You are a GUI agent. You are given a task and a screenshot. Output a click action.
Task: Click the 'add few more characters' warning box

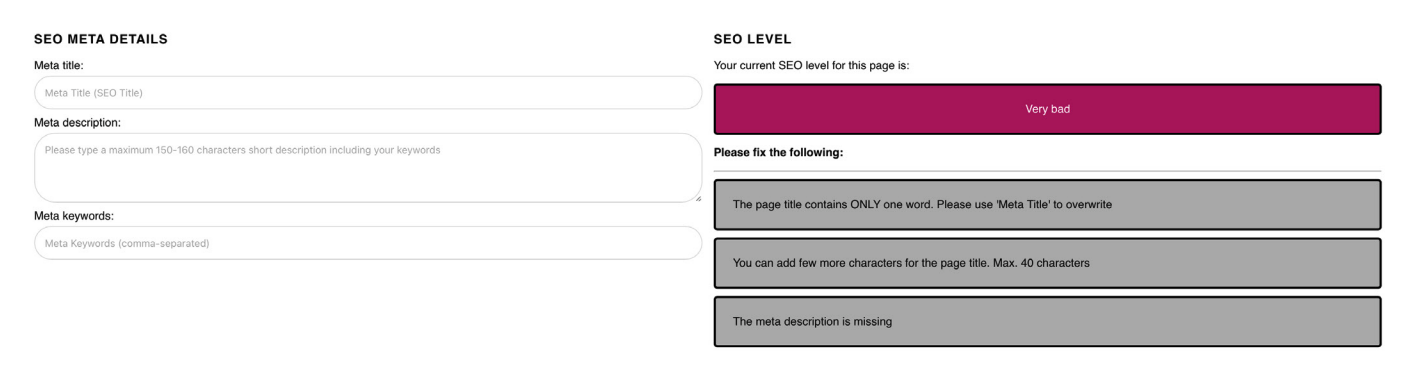(1047, 263)
